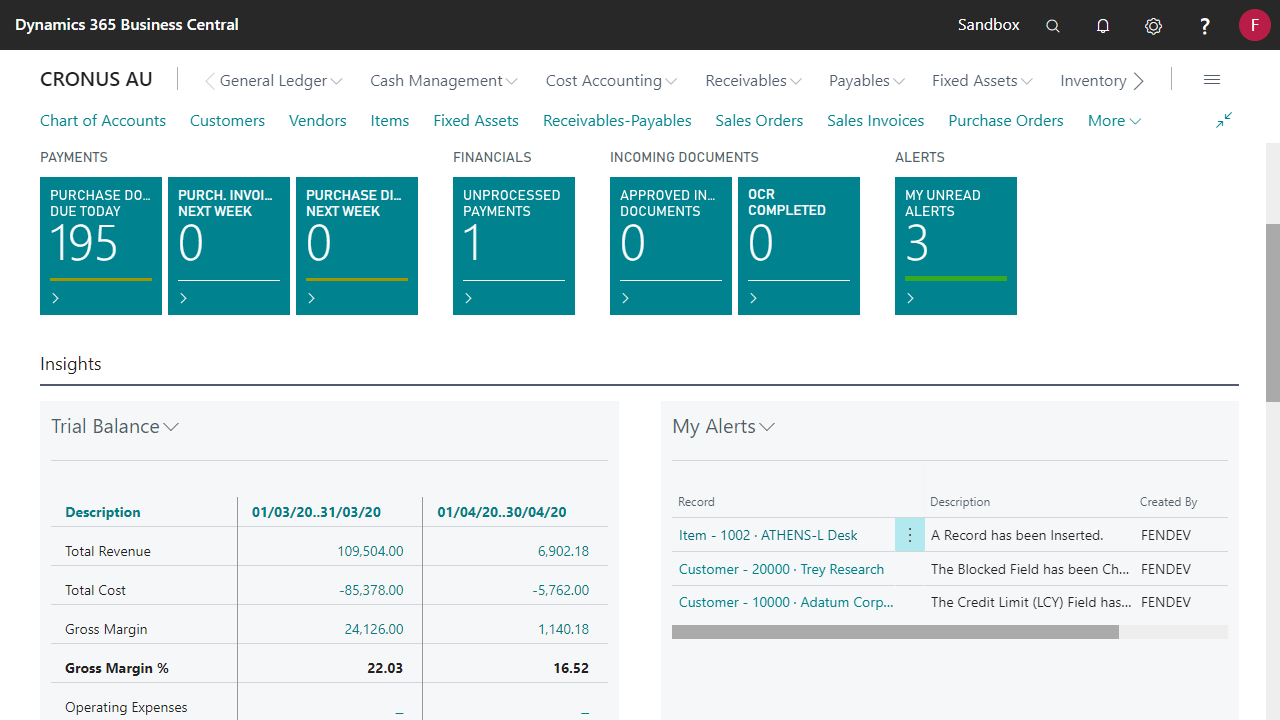Viewport: 1280px width, 720px height.
Task: Click Operating Expenses row label
Action: [126, 707]
